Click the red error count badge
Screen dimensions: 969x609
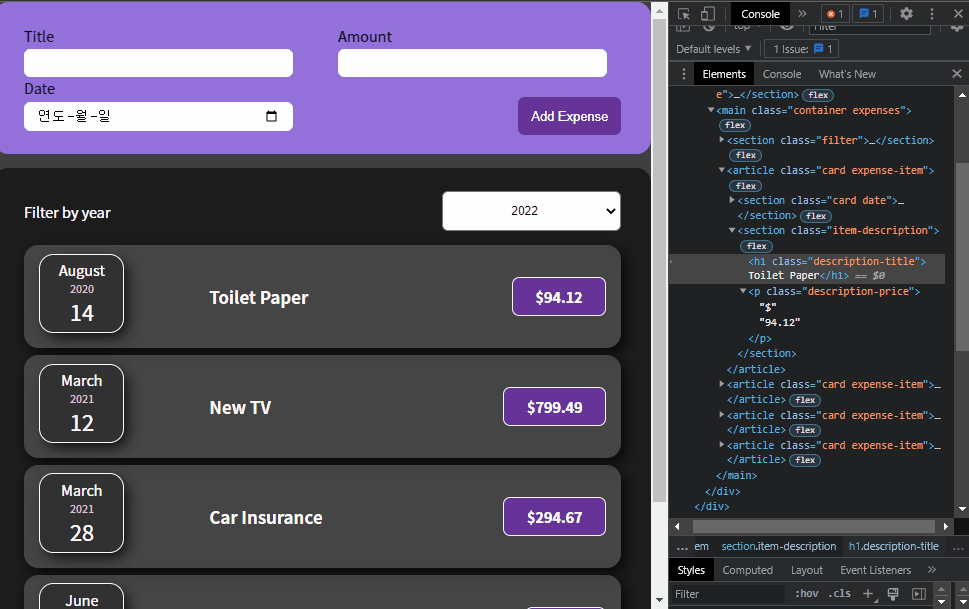[x=835, y=14]
